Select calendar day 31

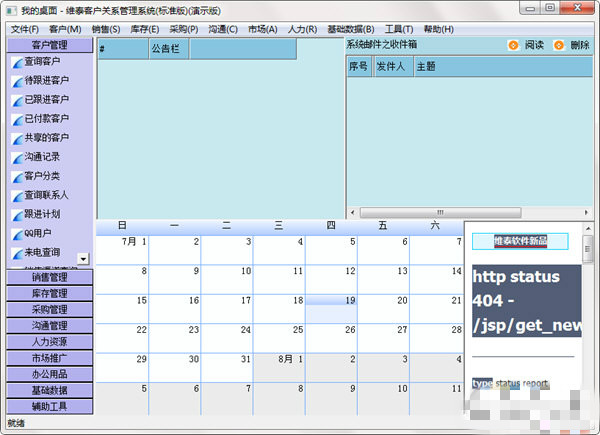click(227, 368)
